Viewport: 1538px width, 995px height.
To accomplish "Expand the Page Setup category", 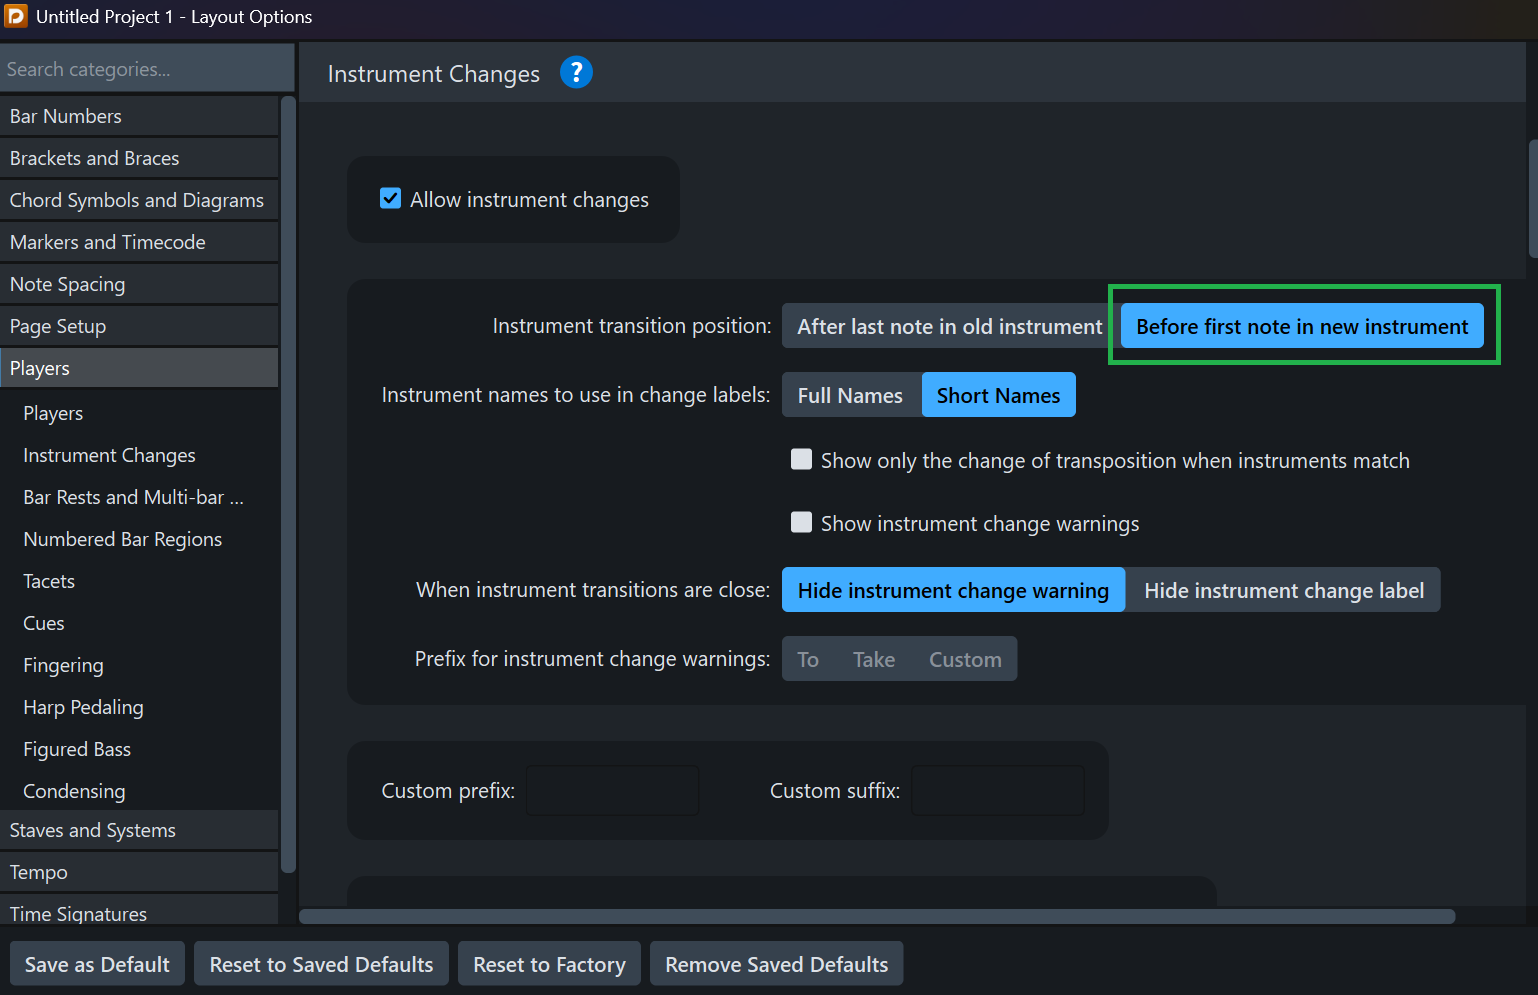I will click(x=139, y=326).
